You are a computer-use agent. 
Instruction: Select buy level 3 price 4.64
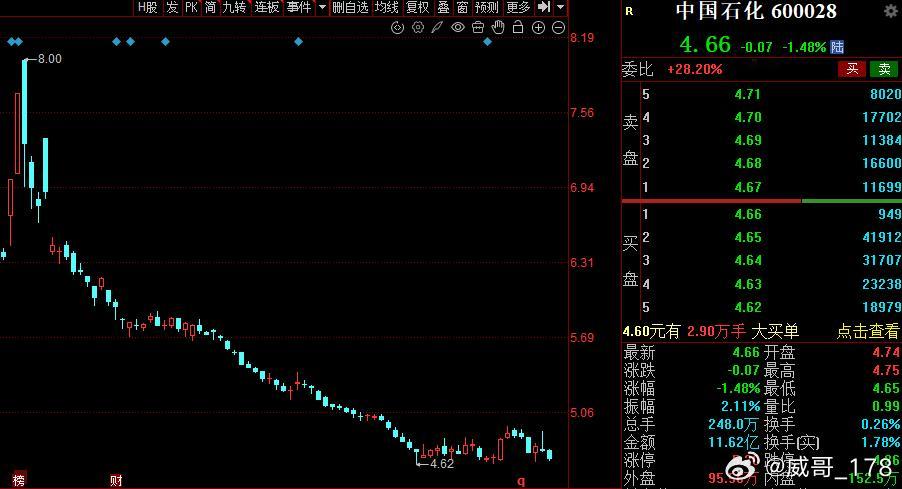point(748,261)
